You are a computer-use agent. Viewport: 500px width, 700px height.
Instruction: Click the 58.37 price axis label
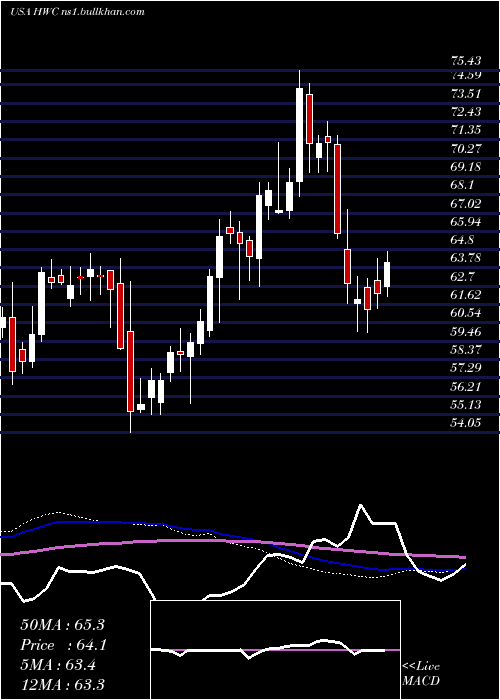pyautogui.click(x=466, y=350)
